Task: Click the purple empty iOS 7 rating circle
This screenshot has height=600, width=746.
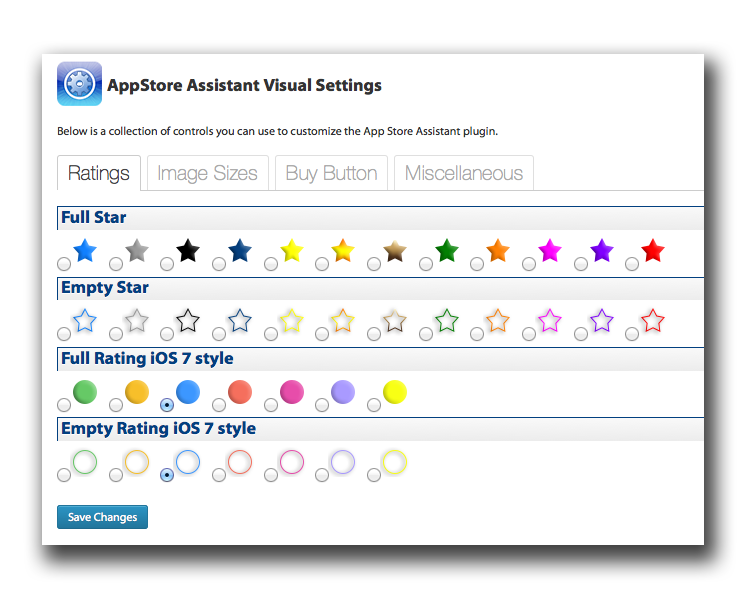Action: coord(343,462)
